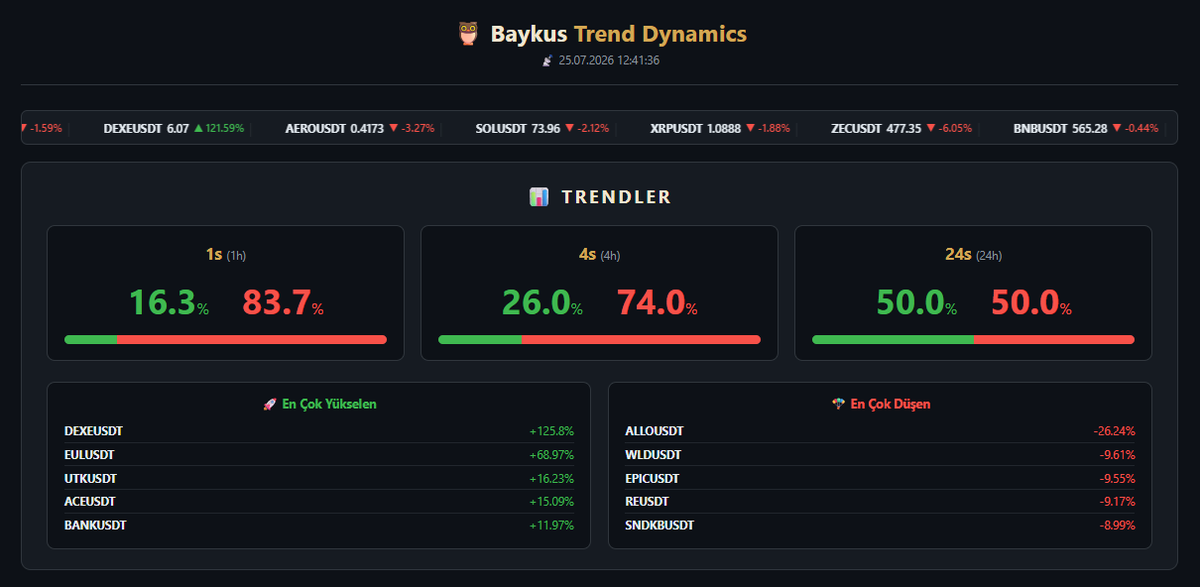The image size is (1200, 587).
Task: Select the SOLUSDT ticker item
Action: pyautogui.click(x=543, y=128)
